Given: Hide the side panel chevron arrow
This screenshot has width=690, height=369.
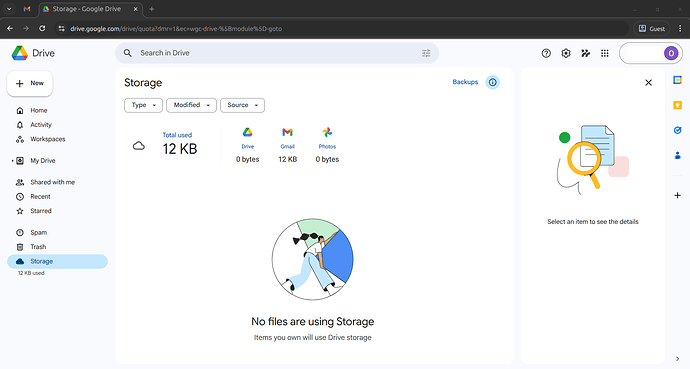Looking at the screenshot, I should (x=678, y=358).
